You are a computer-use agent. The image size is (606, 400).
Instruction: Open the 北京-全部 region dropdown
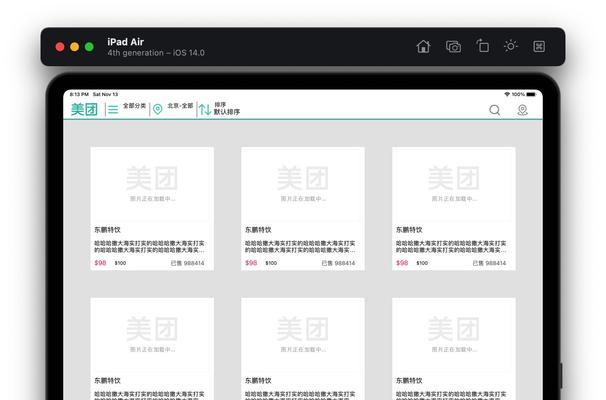point(180,106)
